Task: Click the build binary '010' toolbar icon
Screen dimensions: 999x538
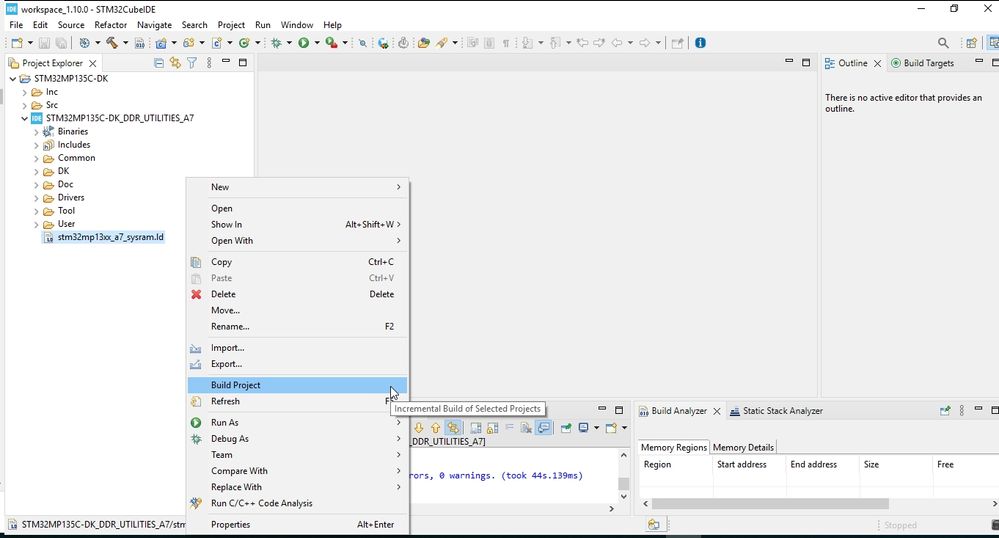Action: (x=140, y=43)
